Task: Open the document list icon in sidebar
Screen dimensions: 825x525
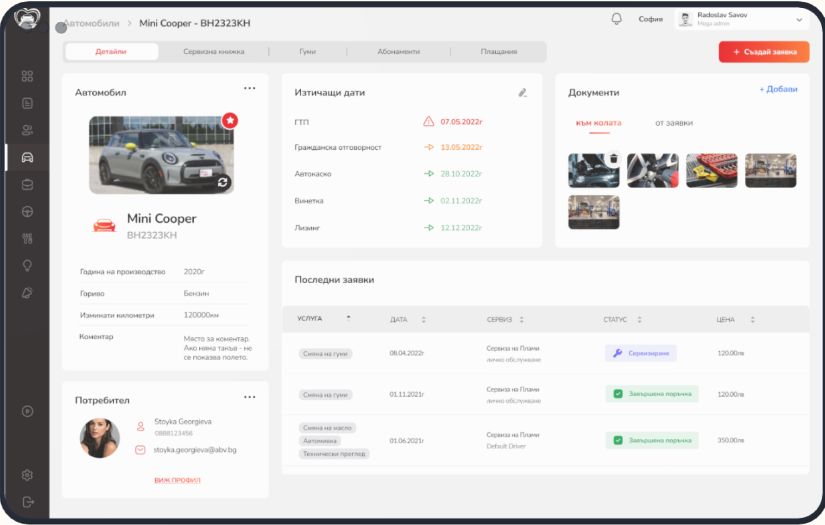Action: click(27, 103)
